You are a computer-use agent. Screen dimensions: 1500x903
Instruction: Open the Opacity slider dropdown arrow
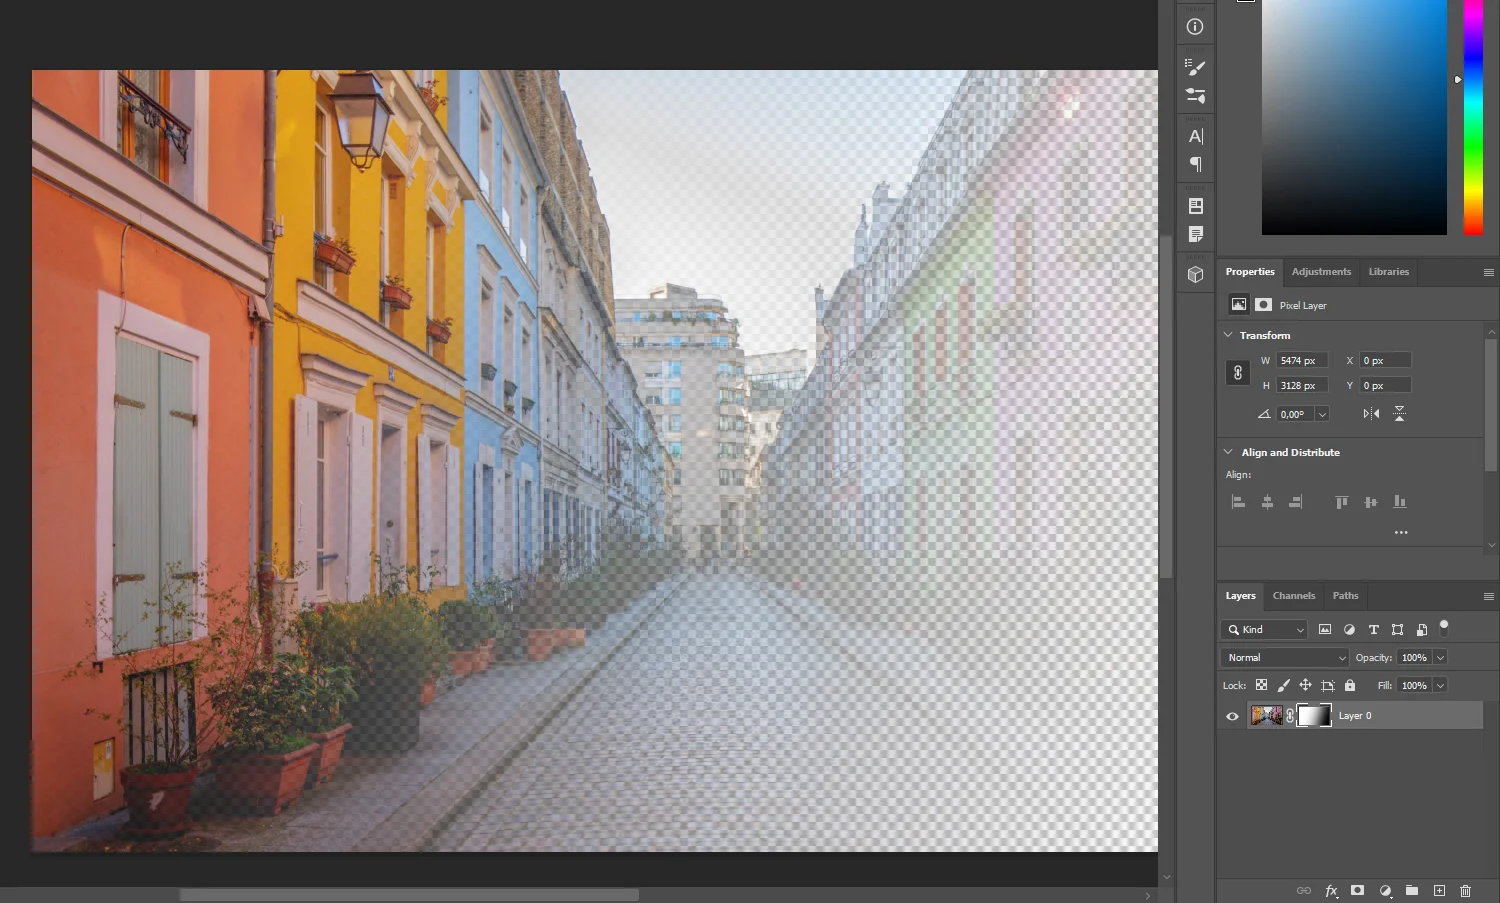point(1440,657)
